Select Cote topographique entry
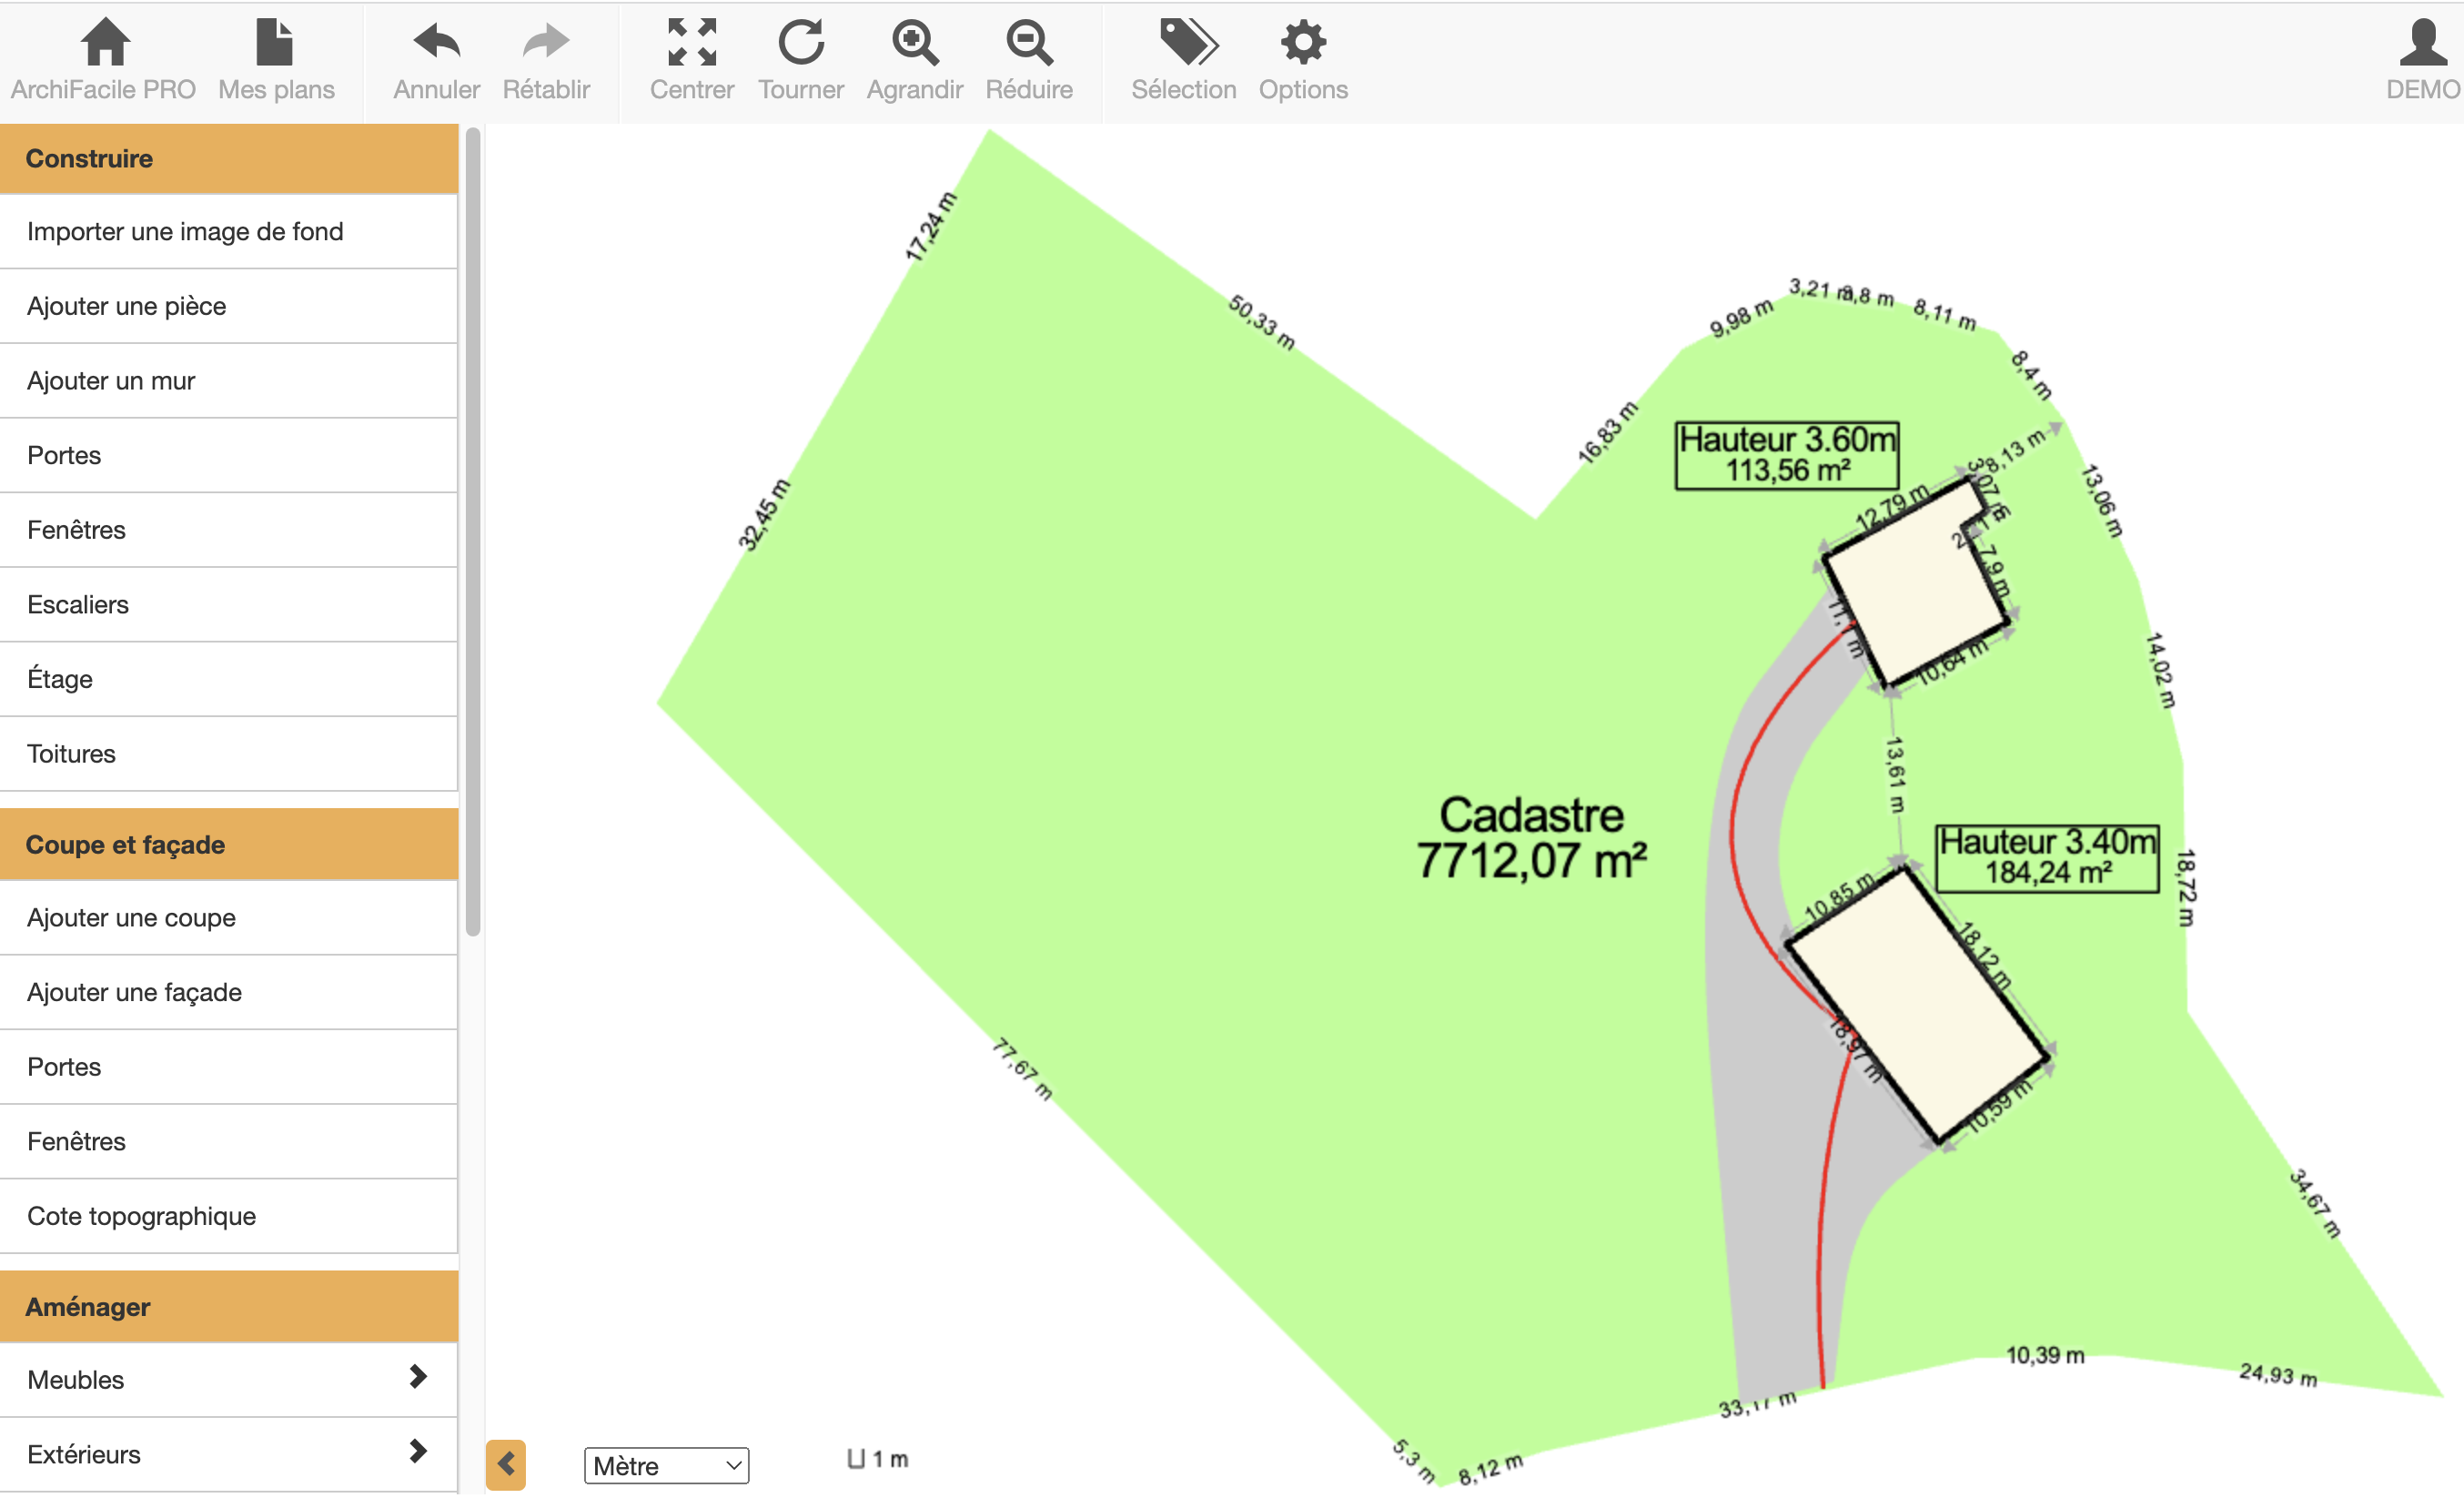2464x1498 pixels. (142, 1217)
